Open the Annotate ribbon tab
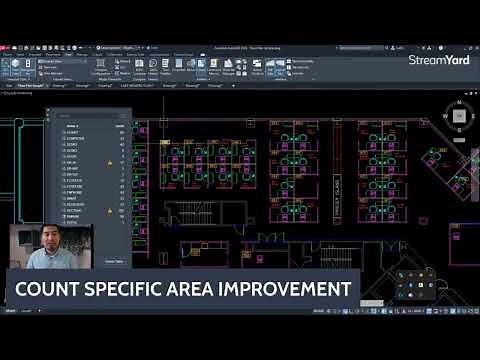 pyautogui.click(x=35, y=54)
